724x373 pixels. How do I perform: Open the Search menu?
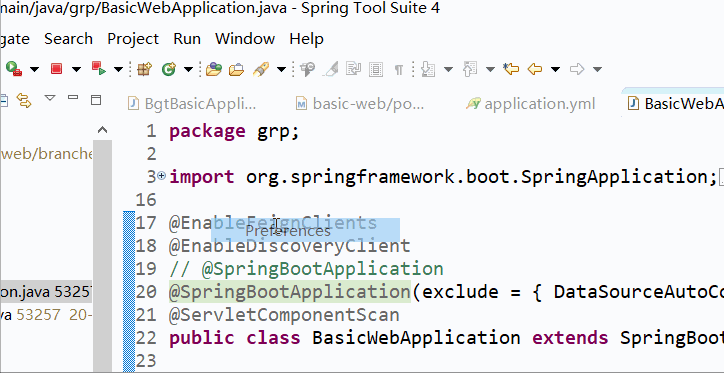coord(68,39)
